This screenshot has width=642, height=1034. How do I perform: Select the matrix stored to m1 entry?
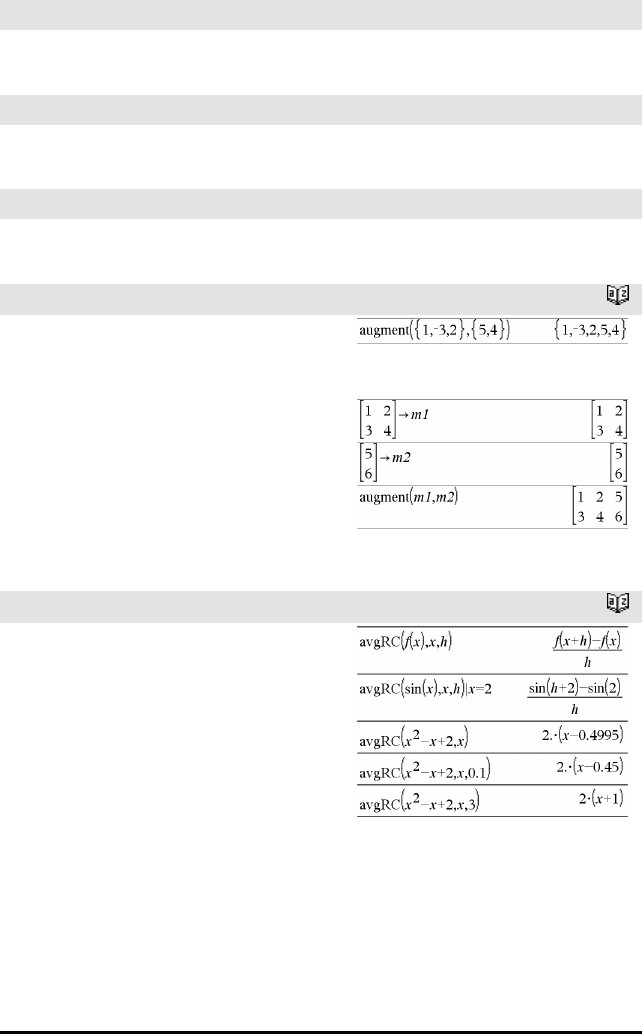(x=394, y=421)
